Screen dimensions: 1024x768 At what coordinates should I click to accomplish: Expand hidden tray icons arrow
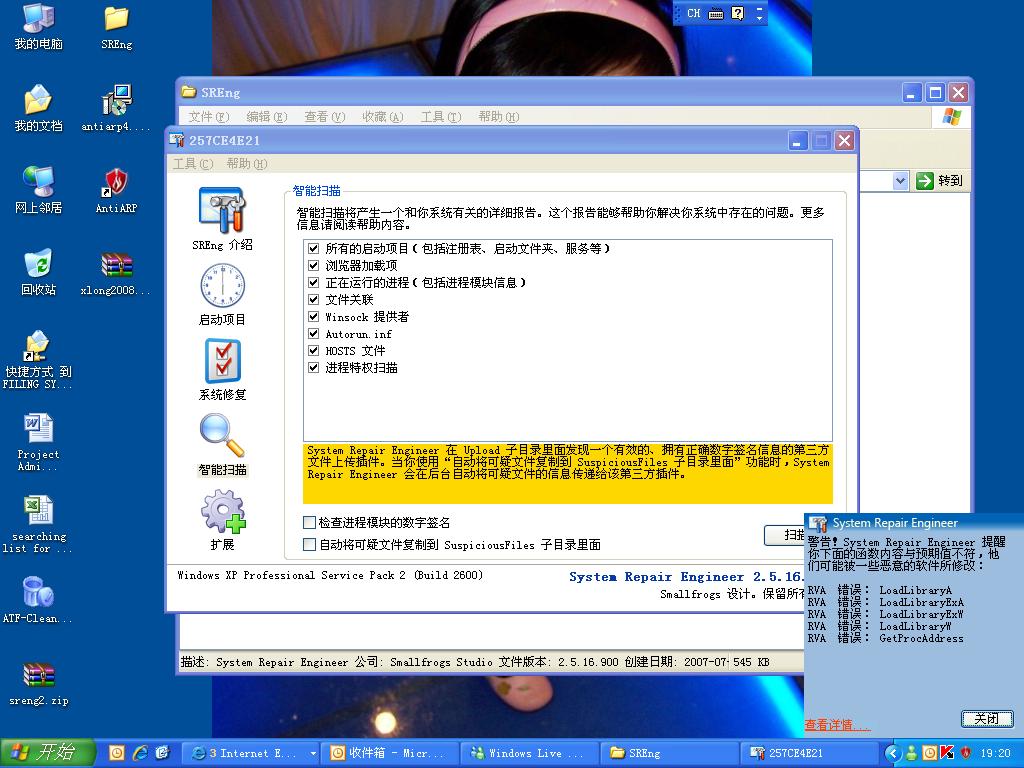click(893, 753)
